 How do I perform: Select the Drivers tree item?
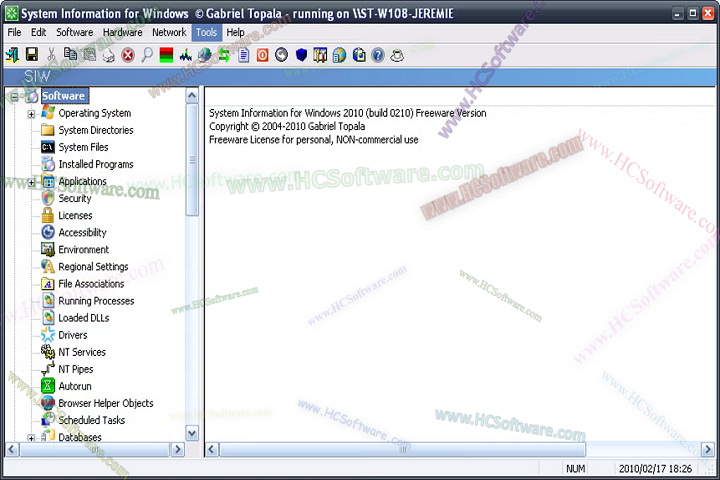[x=73, y=335]
